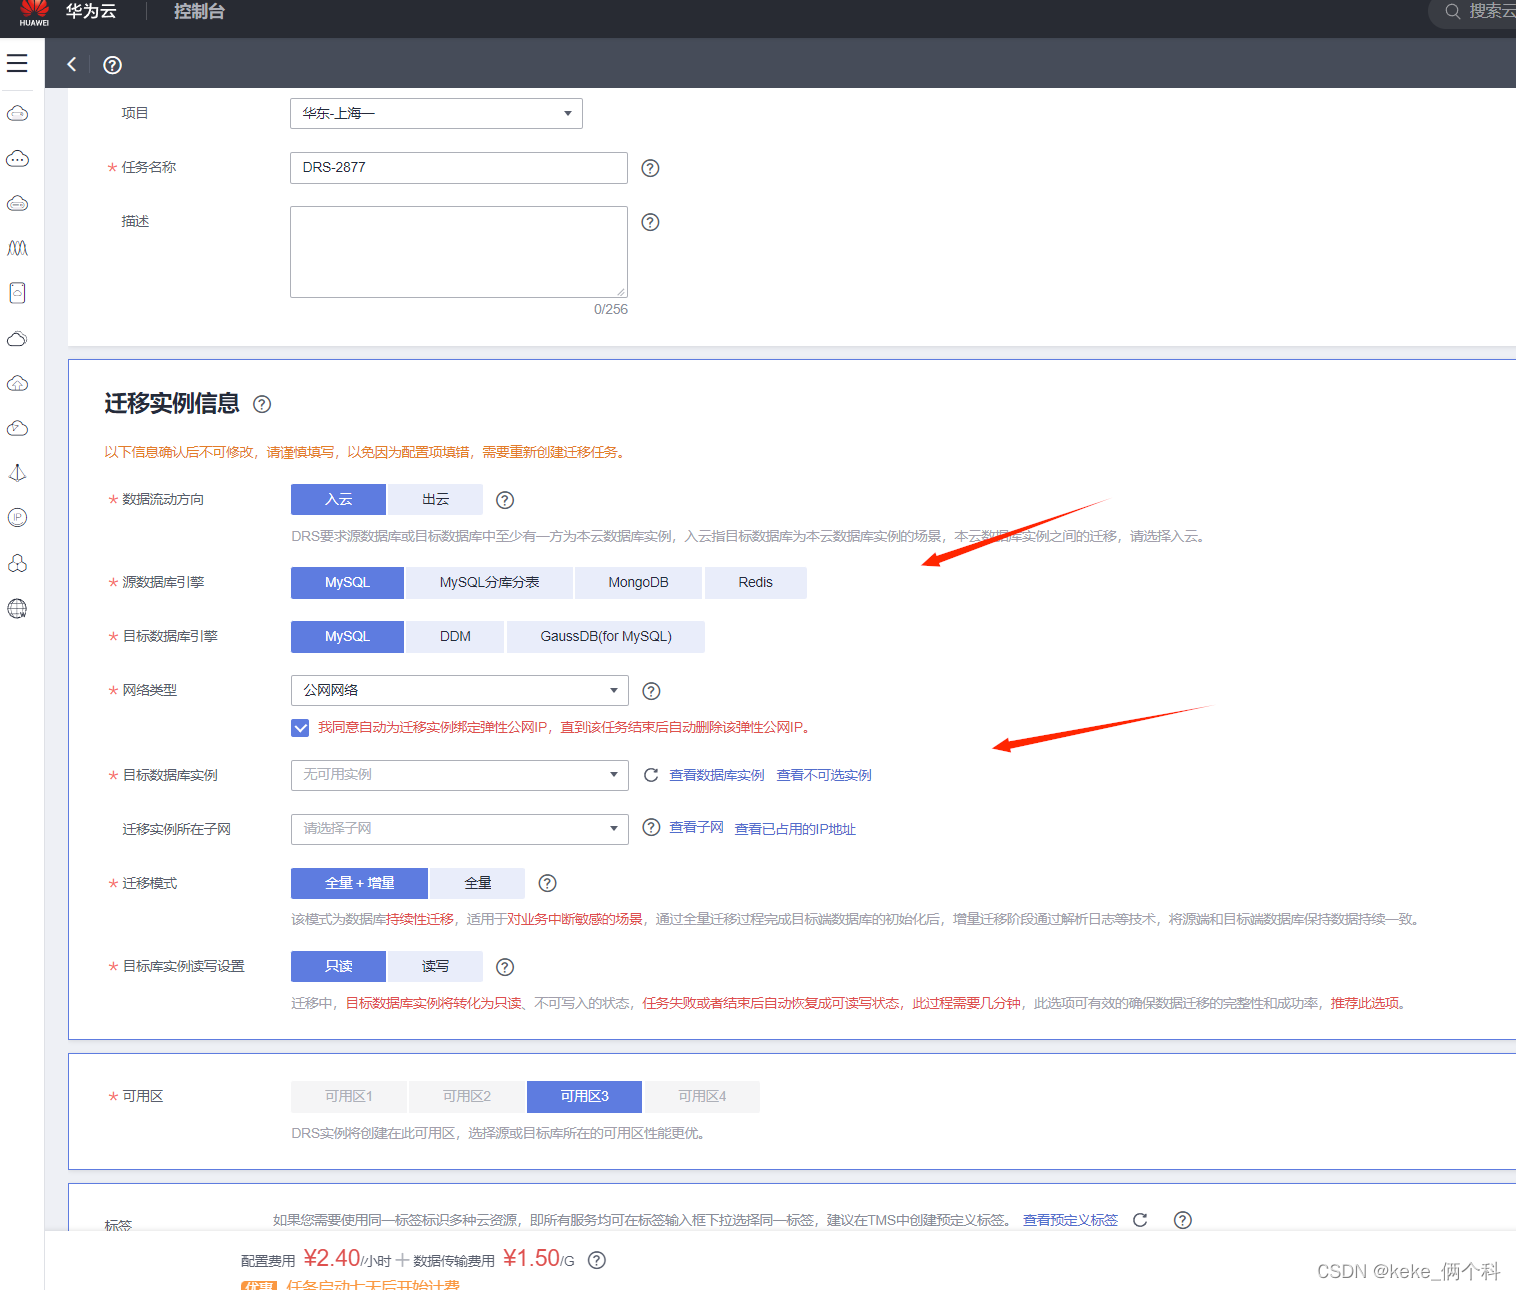Select availability zone 可用区2
Image resolution: width=1516 pixels, height=1290 pixels.
(466, 1097)
